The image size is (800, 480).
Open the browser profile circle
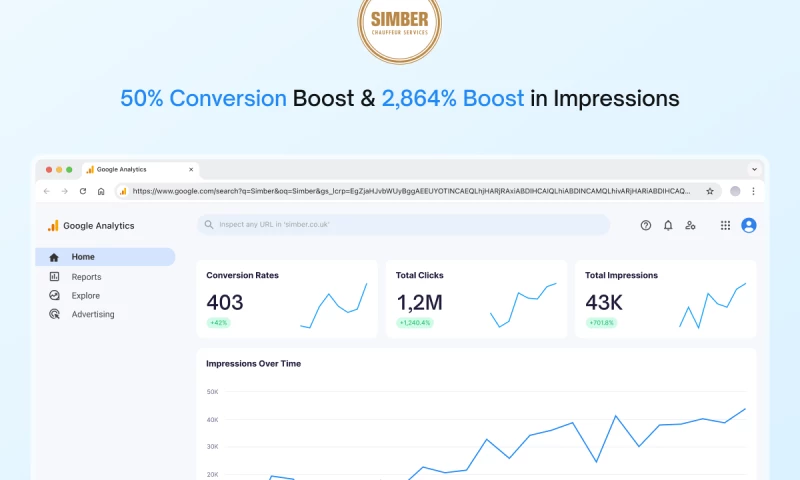(735, 191)
